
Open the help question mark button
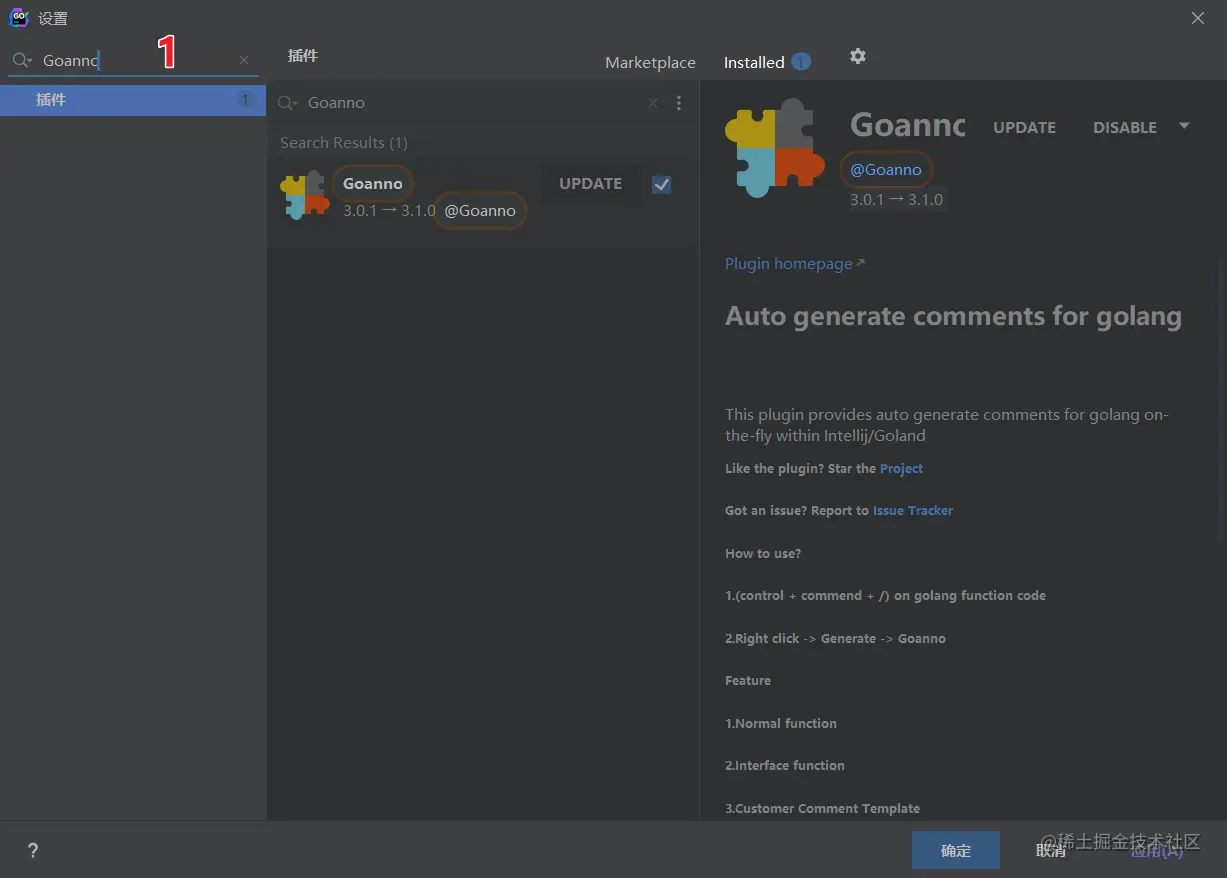33,850
